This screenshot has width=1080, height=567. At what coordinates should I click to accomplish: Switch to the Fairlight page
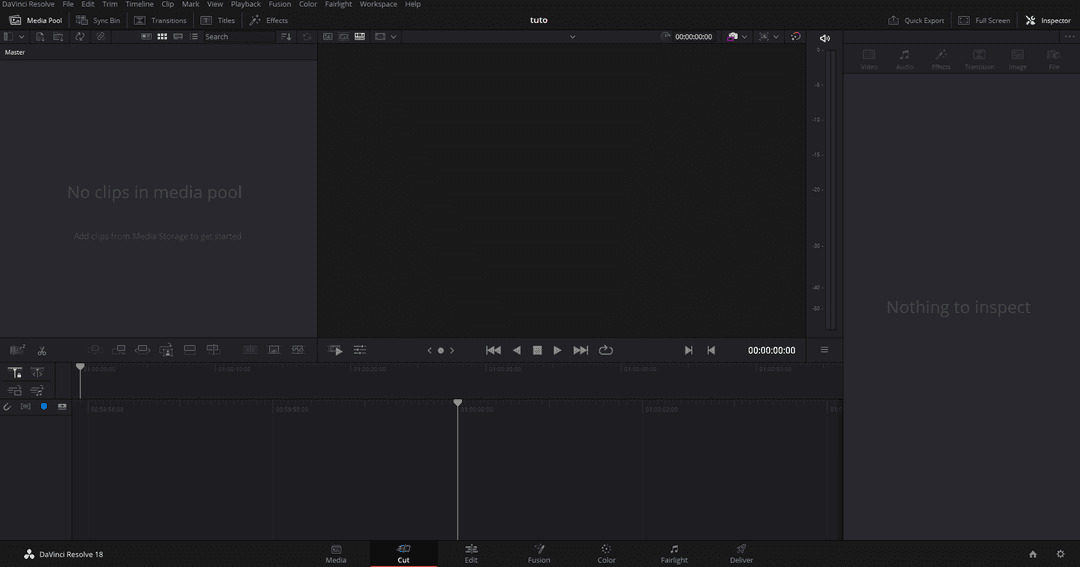(x=674, y=554)
